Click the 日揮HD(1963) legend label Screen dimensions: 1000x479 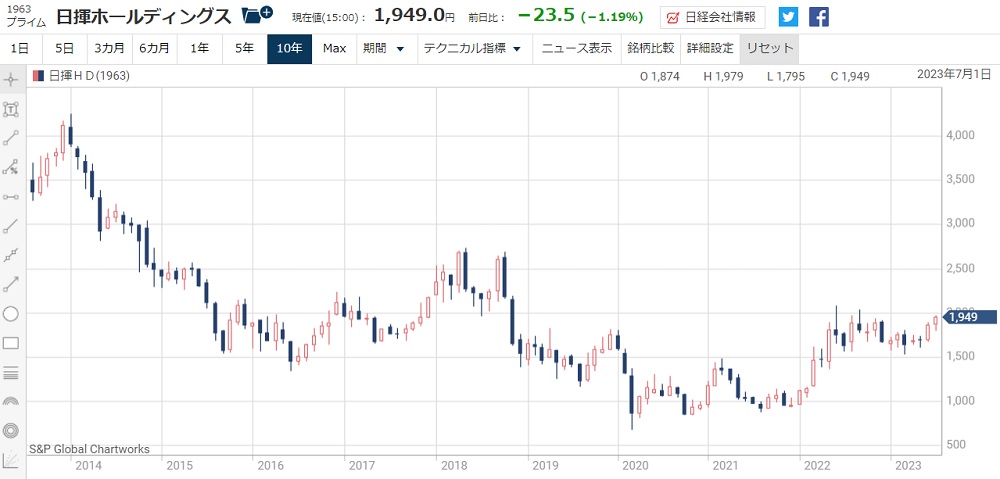89,77
